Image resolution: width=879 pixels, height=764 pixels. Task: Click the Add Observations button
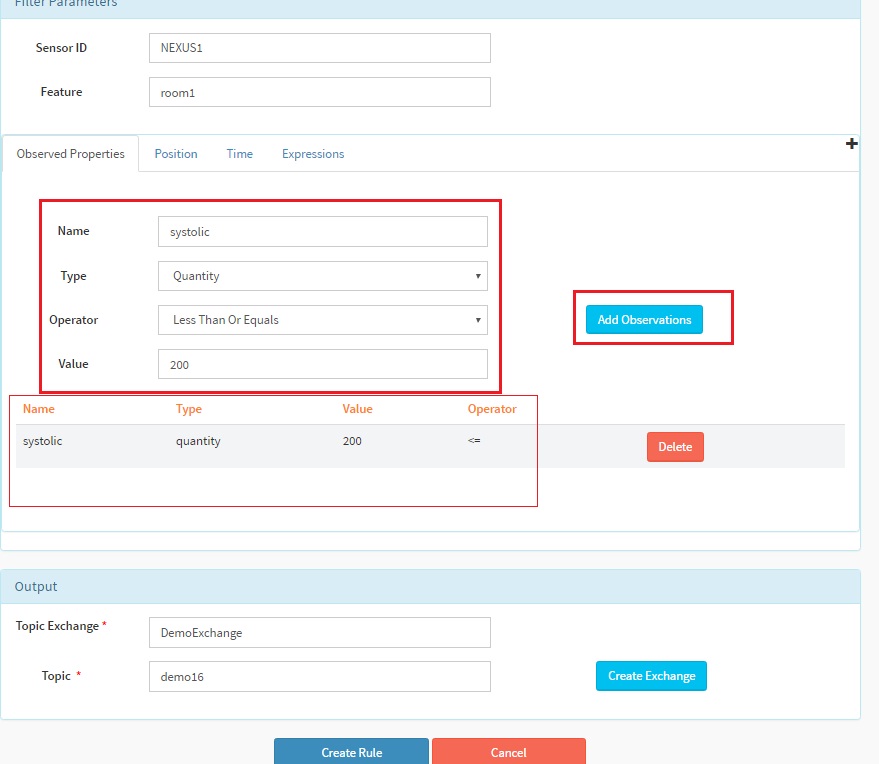[x=644, y=320]
